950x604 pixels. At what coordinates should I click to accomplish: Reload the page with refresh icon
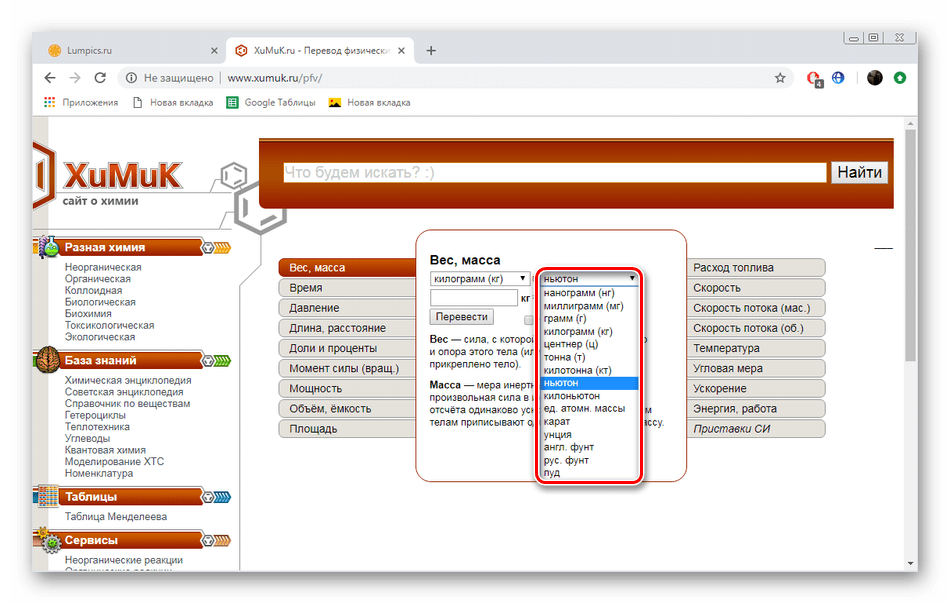100,78
